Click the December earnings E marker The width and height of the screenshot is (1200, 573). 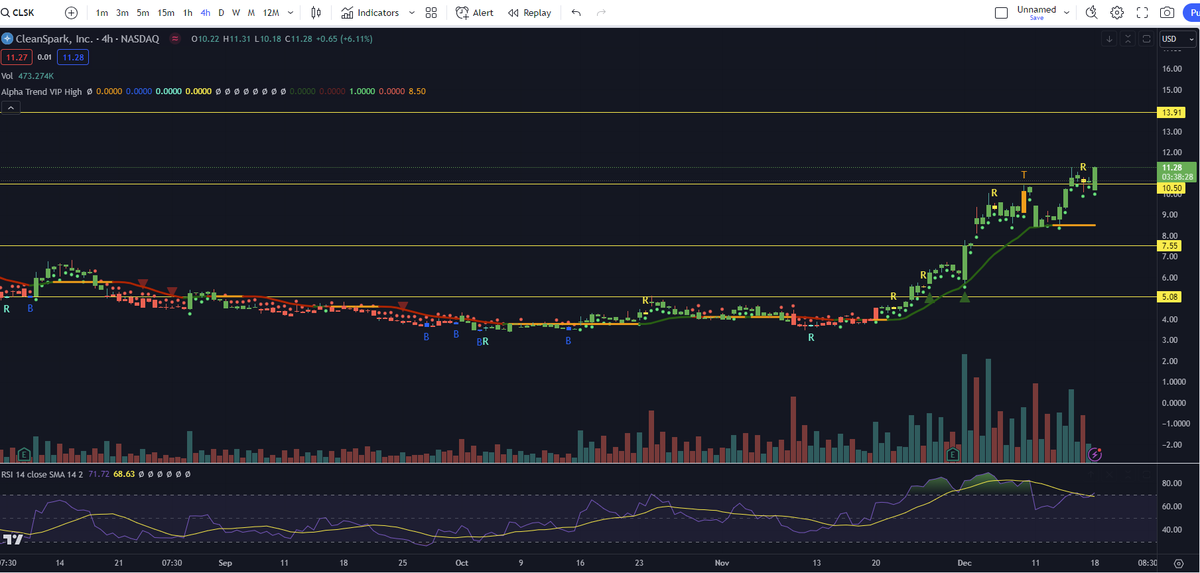[x=953, y=454]
